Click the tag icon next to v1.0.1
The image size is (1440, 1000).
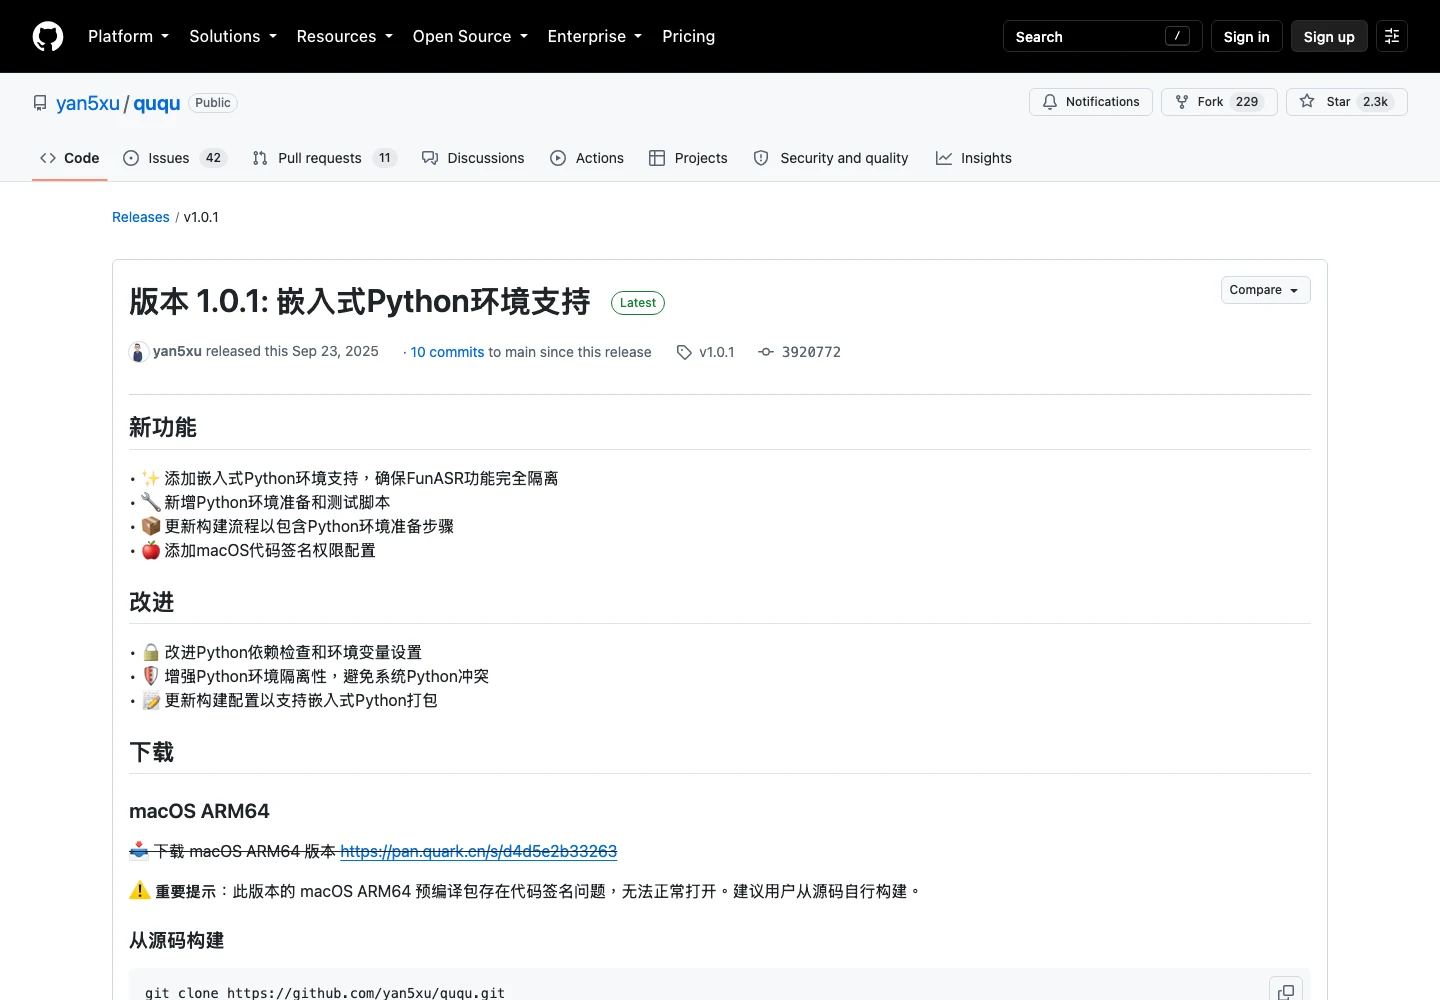(684, 352)
